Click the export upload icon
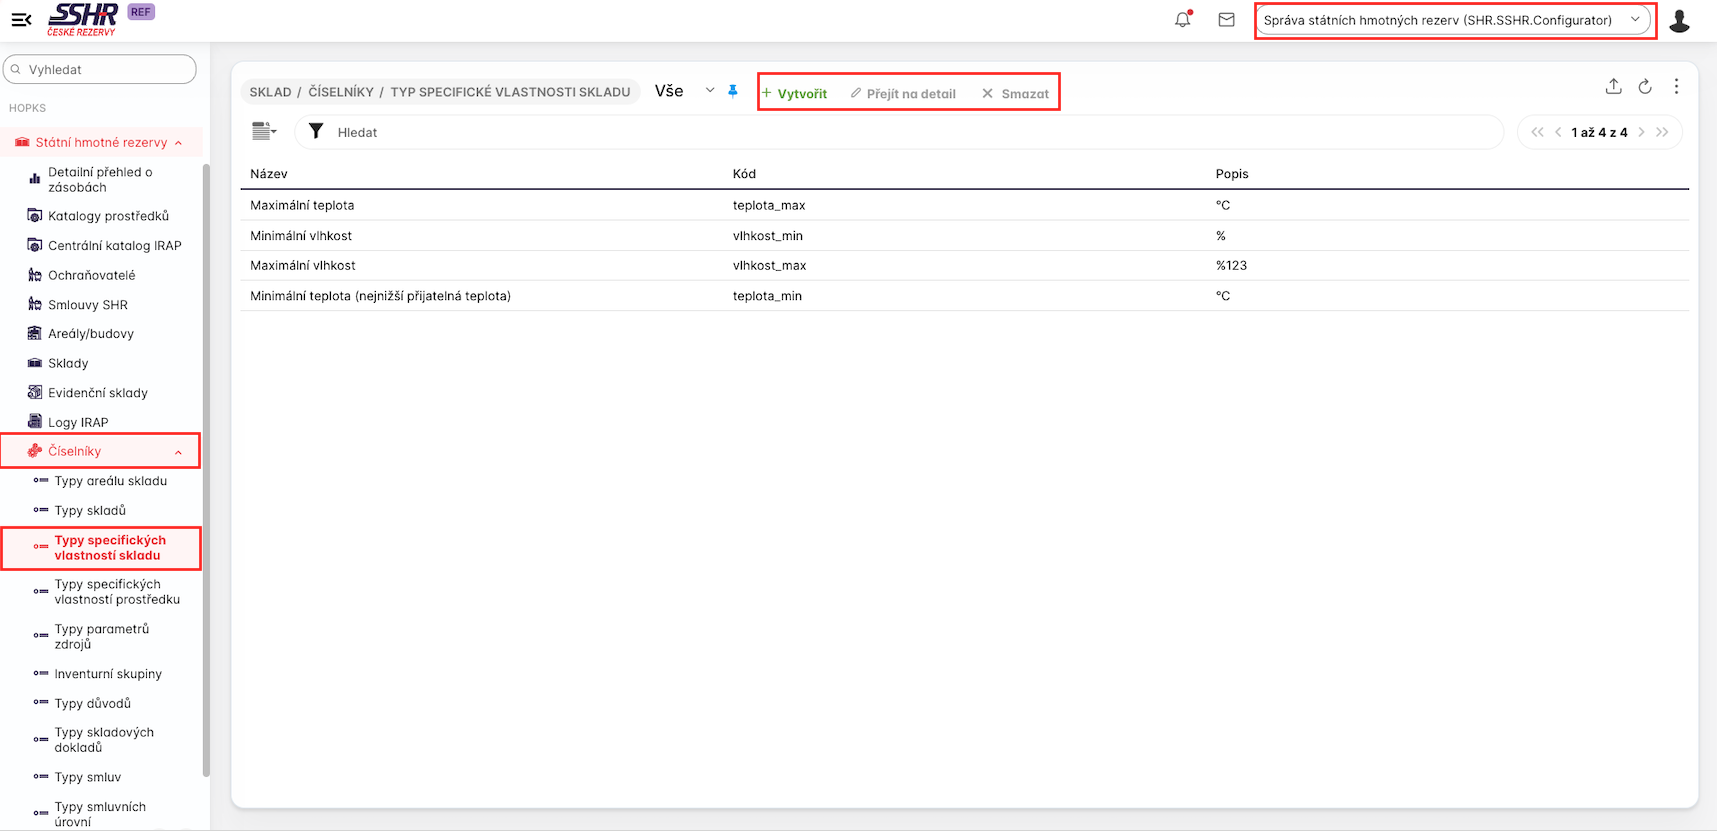1717x831 pixels. pos(1613,87)
